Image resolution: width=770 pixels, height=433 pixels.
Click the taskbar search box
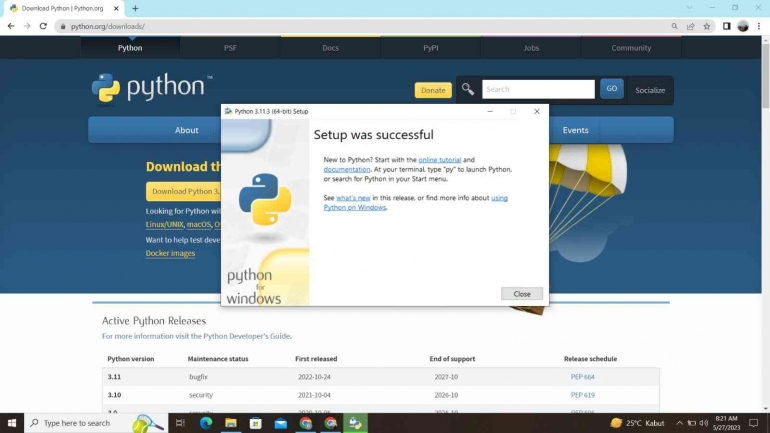click(96, 423)
